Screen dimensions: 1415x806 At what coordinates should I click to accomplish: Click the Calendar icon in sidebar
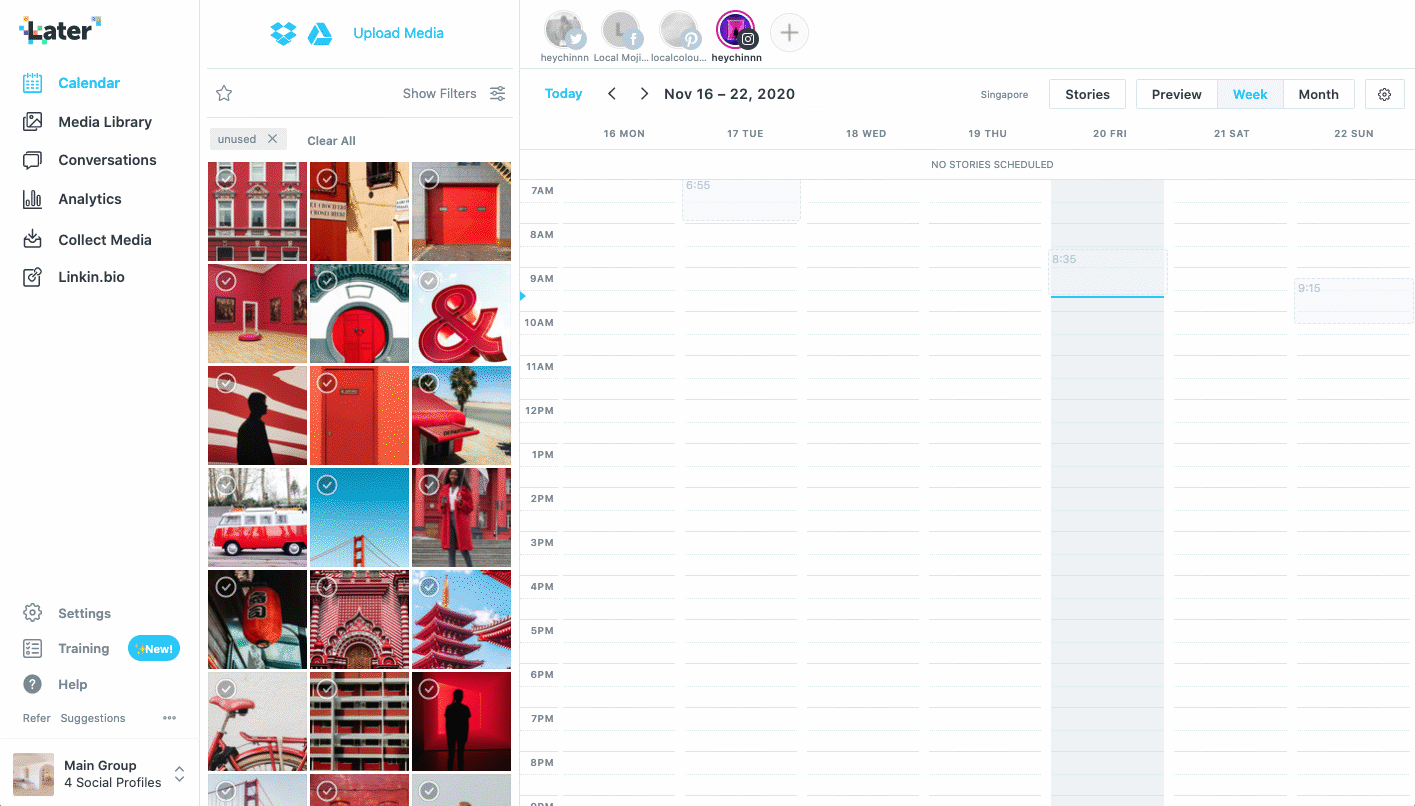pyautogui.click(x=33, y=83)
